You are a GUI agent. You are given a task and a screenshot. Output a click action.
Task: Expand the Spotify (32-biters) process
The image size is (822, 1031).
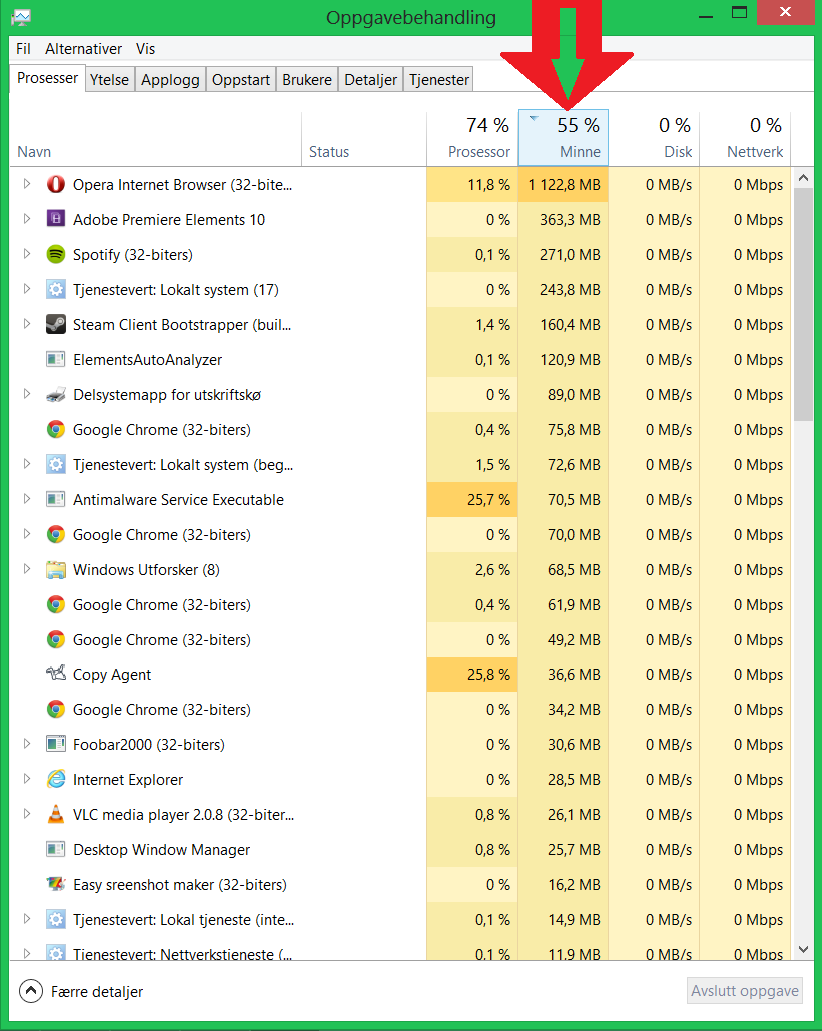27,254
